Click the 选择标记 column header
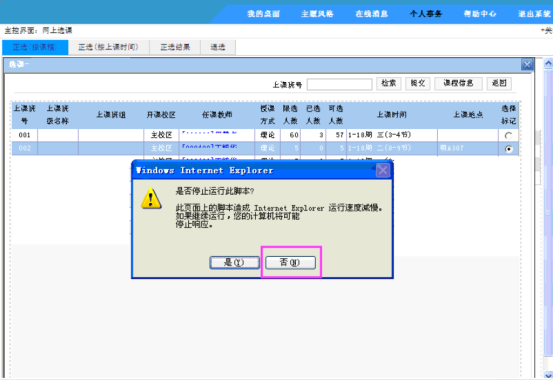 (508, 115)
